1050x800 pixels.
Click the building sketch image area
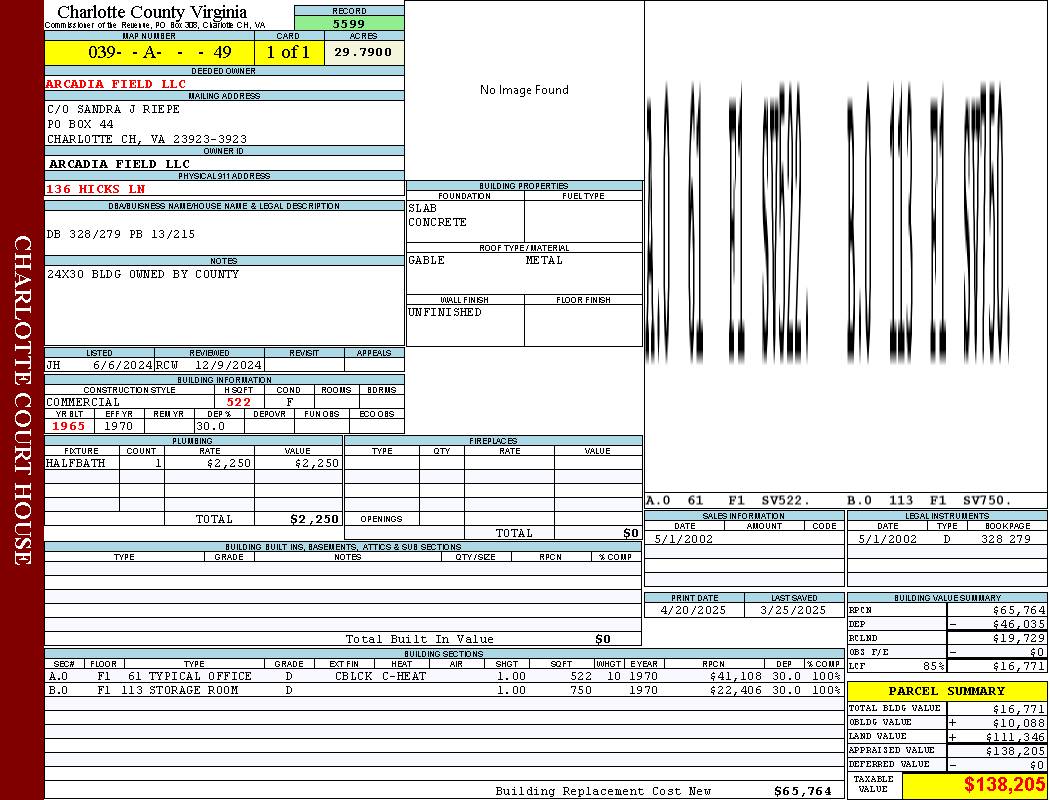point(845,240)
